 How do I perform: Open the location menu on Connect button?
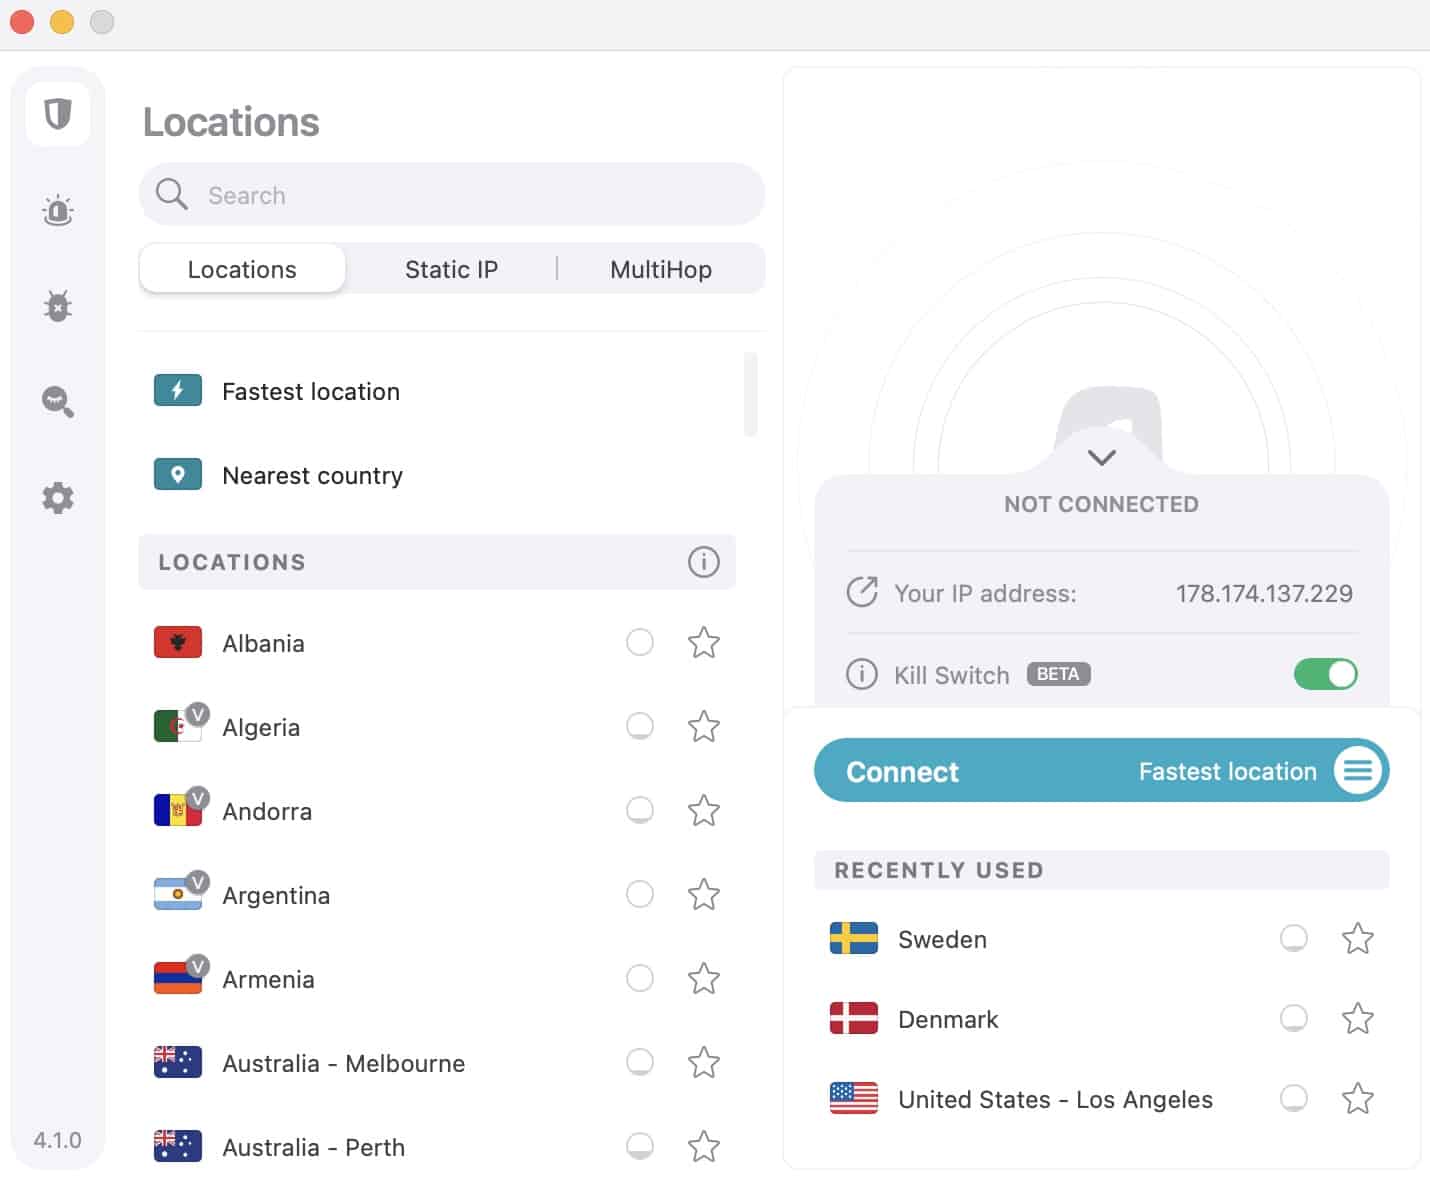point(1358,770)
